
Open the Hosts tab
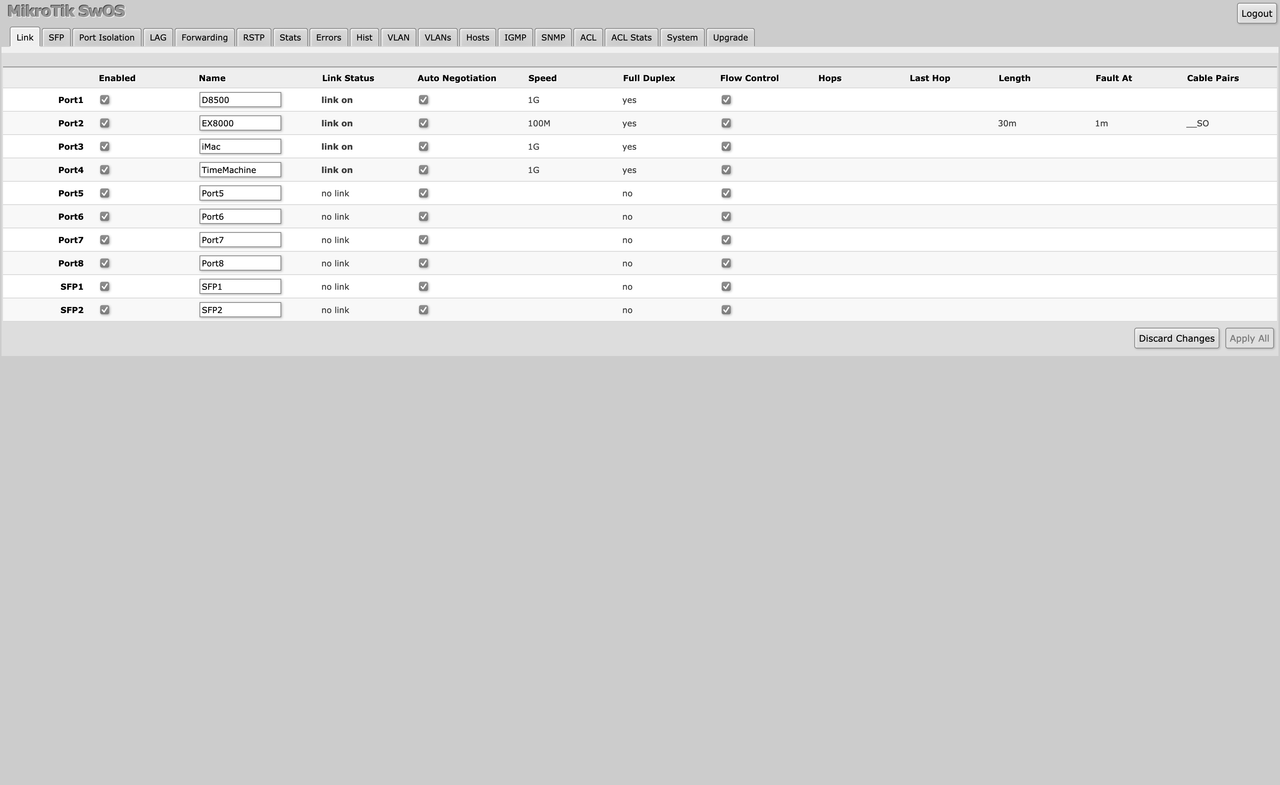(477, 37)
